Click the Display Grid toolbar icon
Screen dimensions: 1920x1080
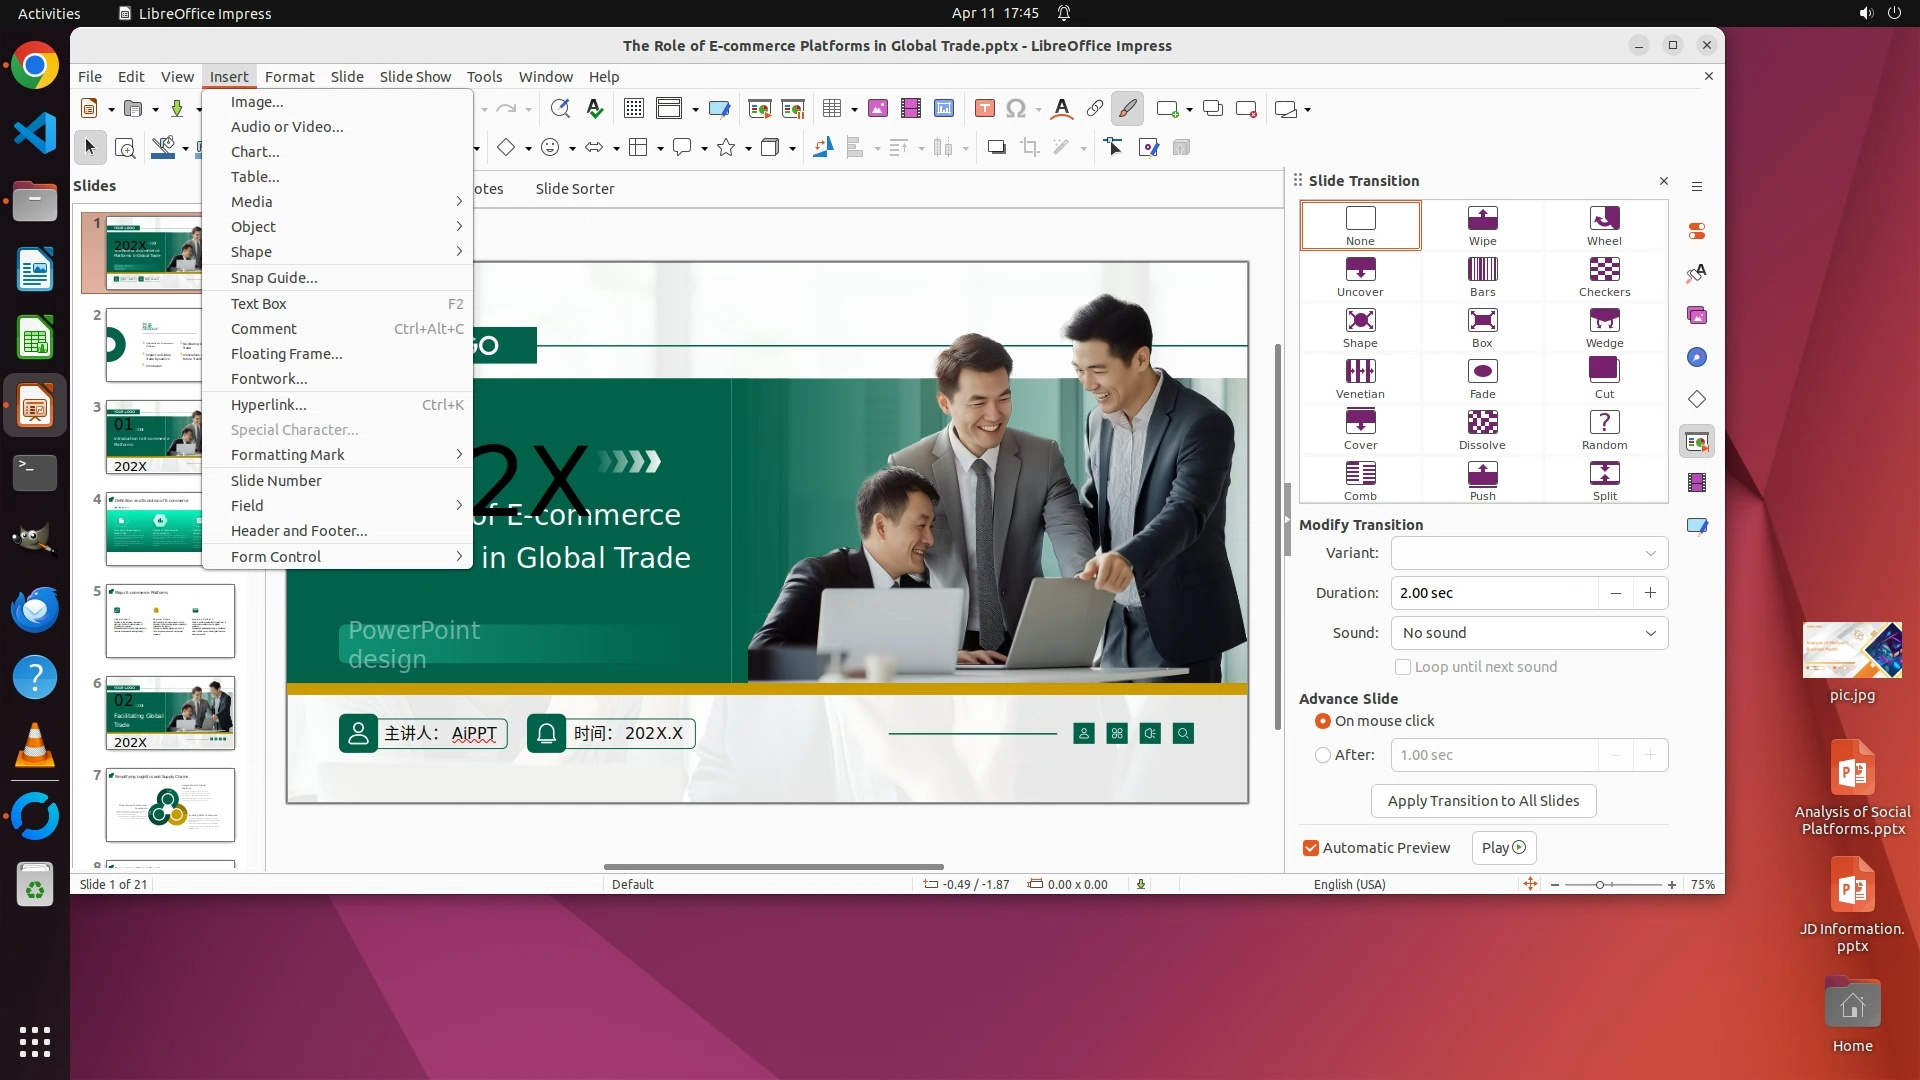point(633,109)
